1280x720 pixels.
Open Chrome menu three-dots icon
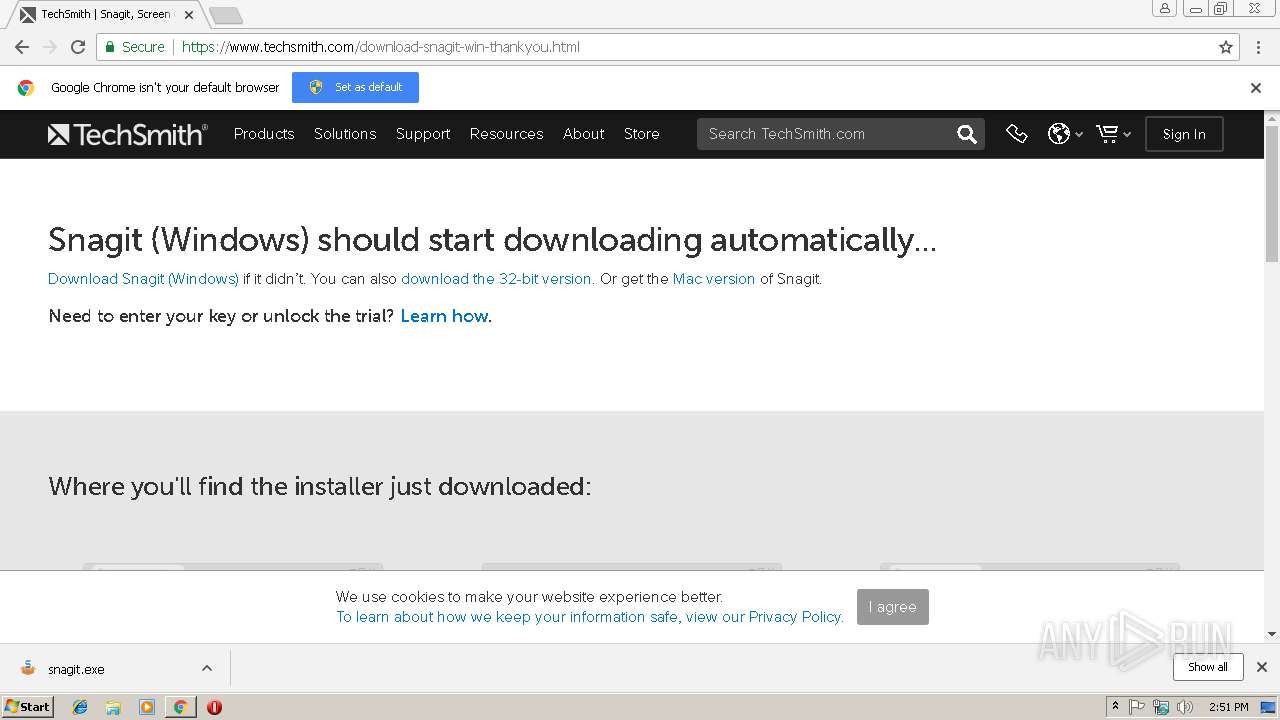[1259, 47]
